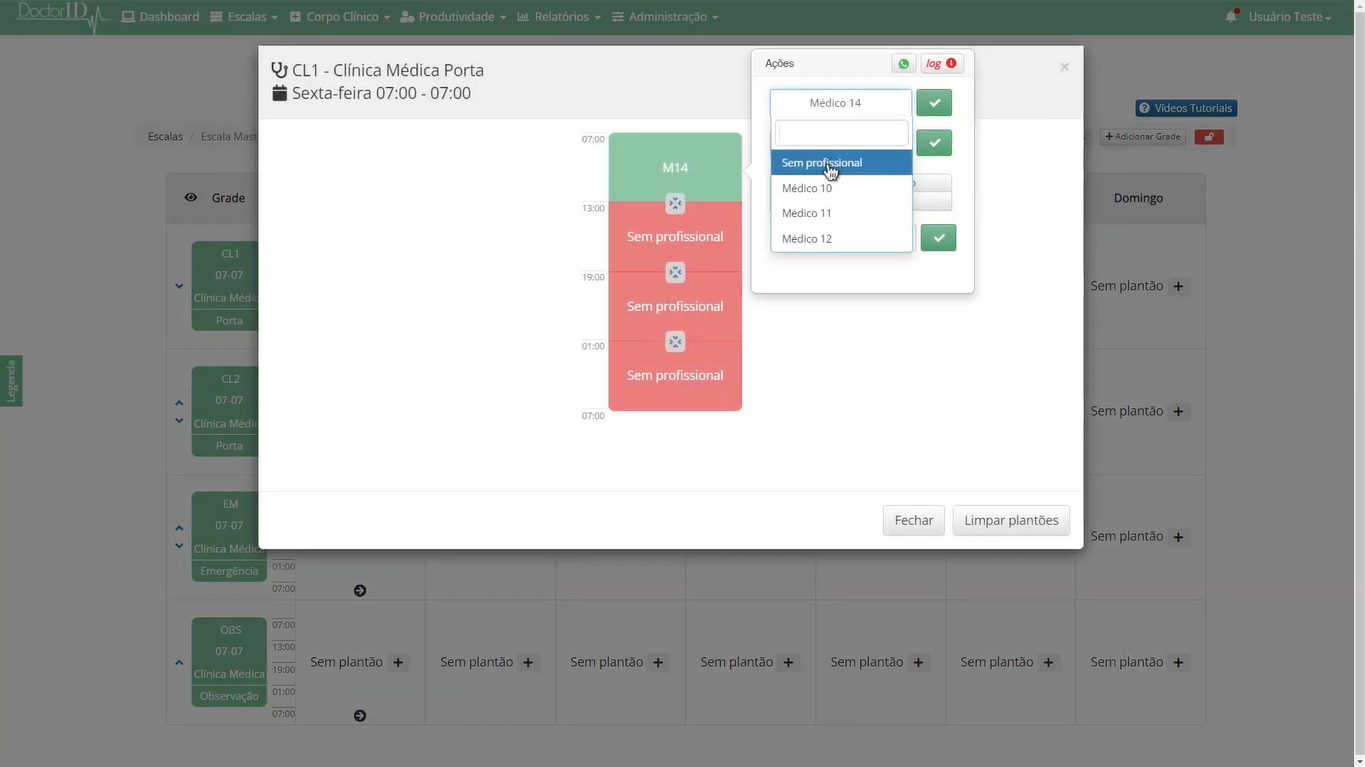Collapse the Médico 14 professional selector
The image size is (1365, 767).
(840, 103)
